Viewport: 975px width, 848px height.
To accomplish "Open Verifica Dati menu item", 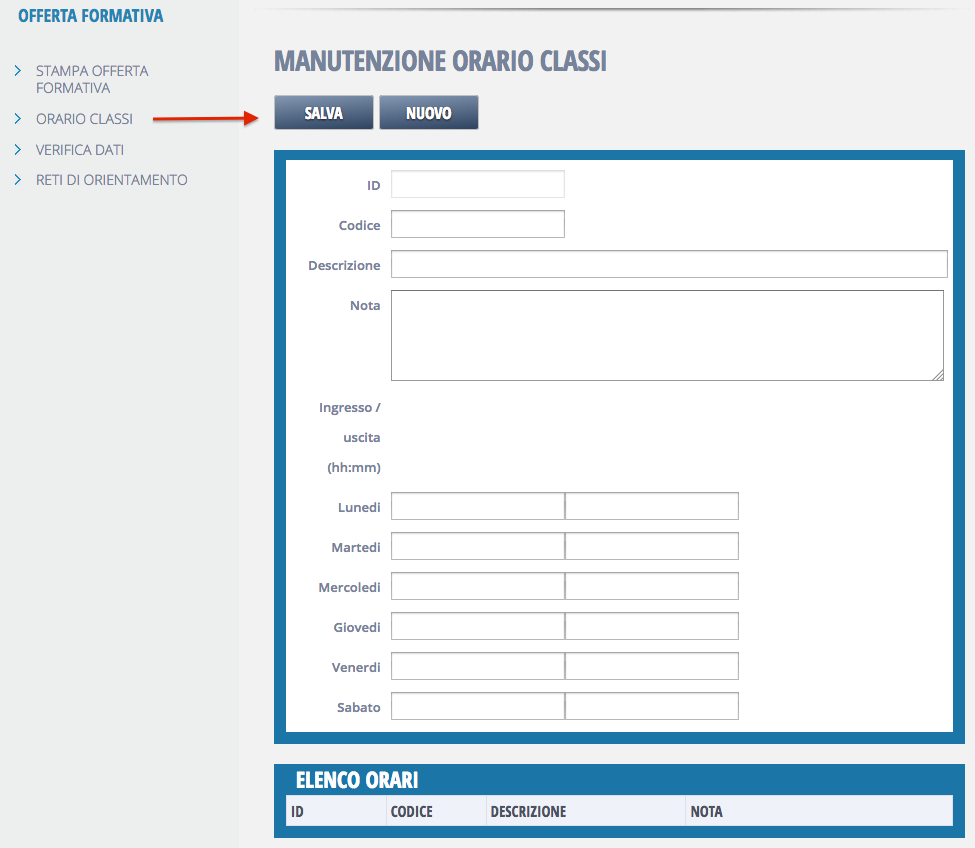I will [80, 150].
